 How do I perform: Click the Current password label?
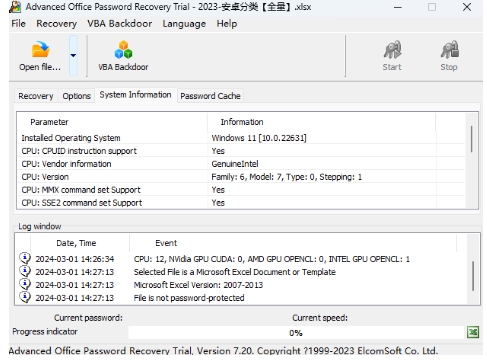click(x=88, y=318)
